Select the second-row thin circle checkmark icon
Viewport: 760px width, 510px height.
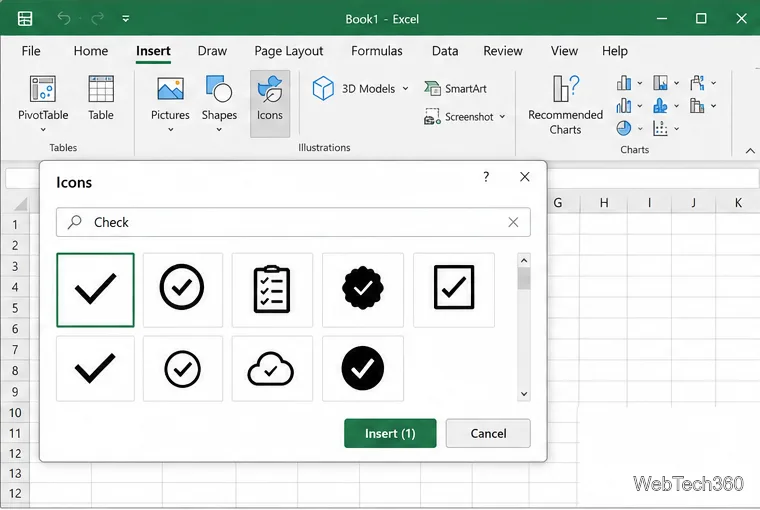pos(182,368)
